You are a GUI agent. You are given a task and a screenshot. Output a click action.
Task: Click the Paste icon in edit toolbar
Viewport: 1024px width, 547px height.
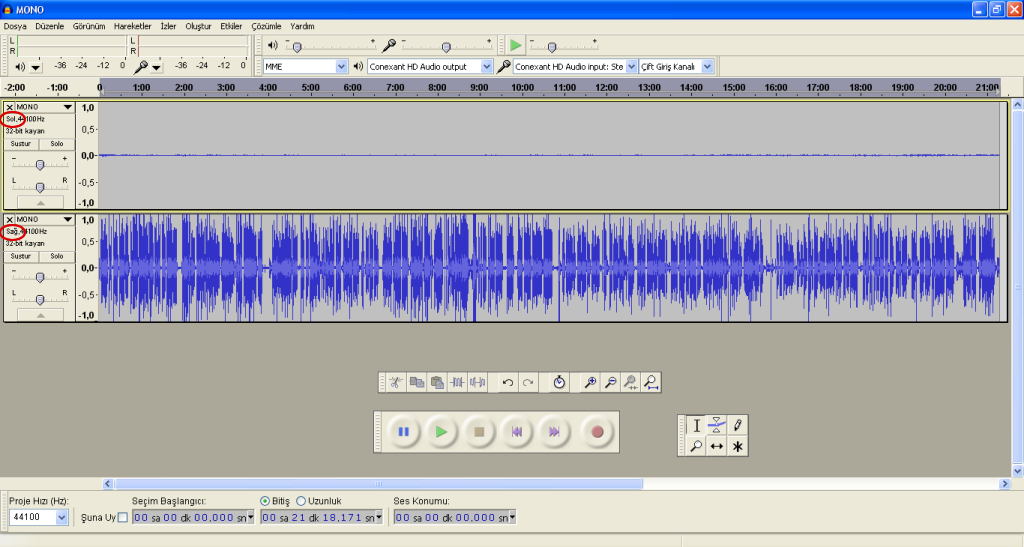point(437,383)
